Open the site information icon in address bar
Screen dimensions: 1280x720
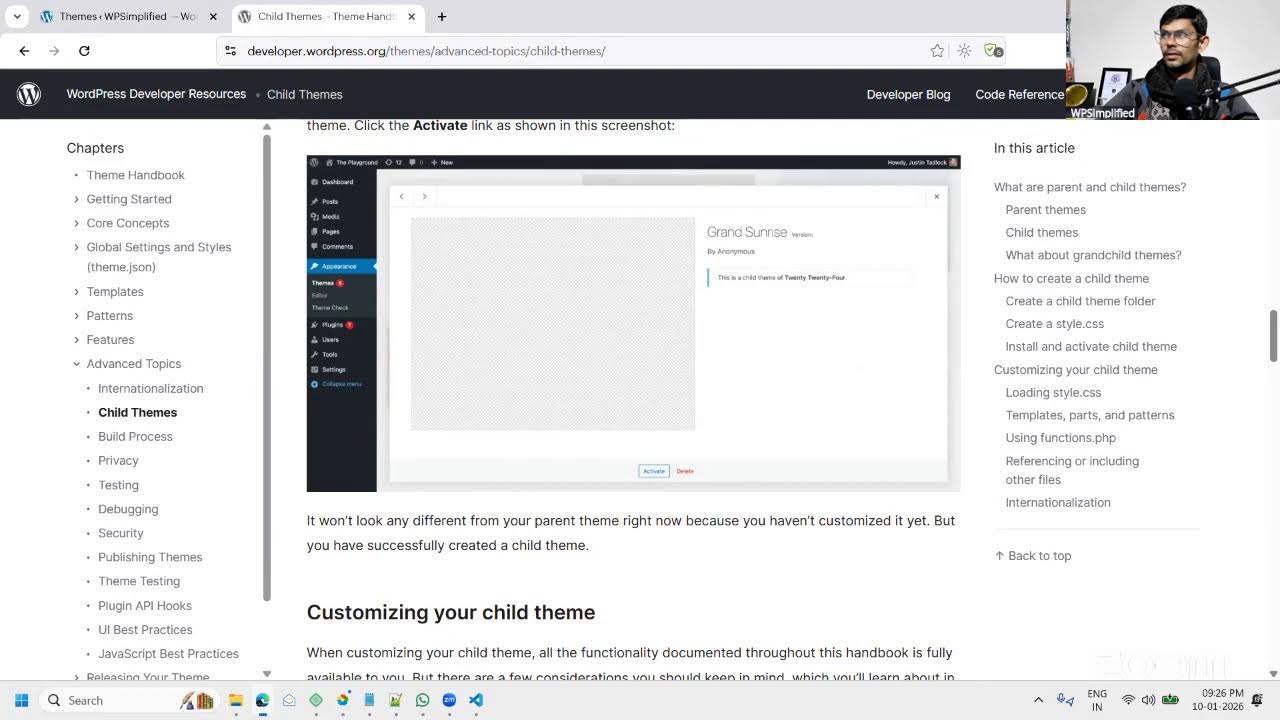(230, 51)
